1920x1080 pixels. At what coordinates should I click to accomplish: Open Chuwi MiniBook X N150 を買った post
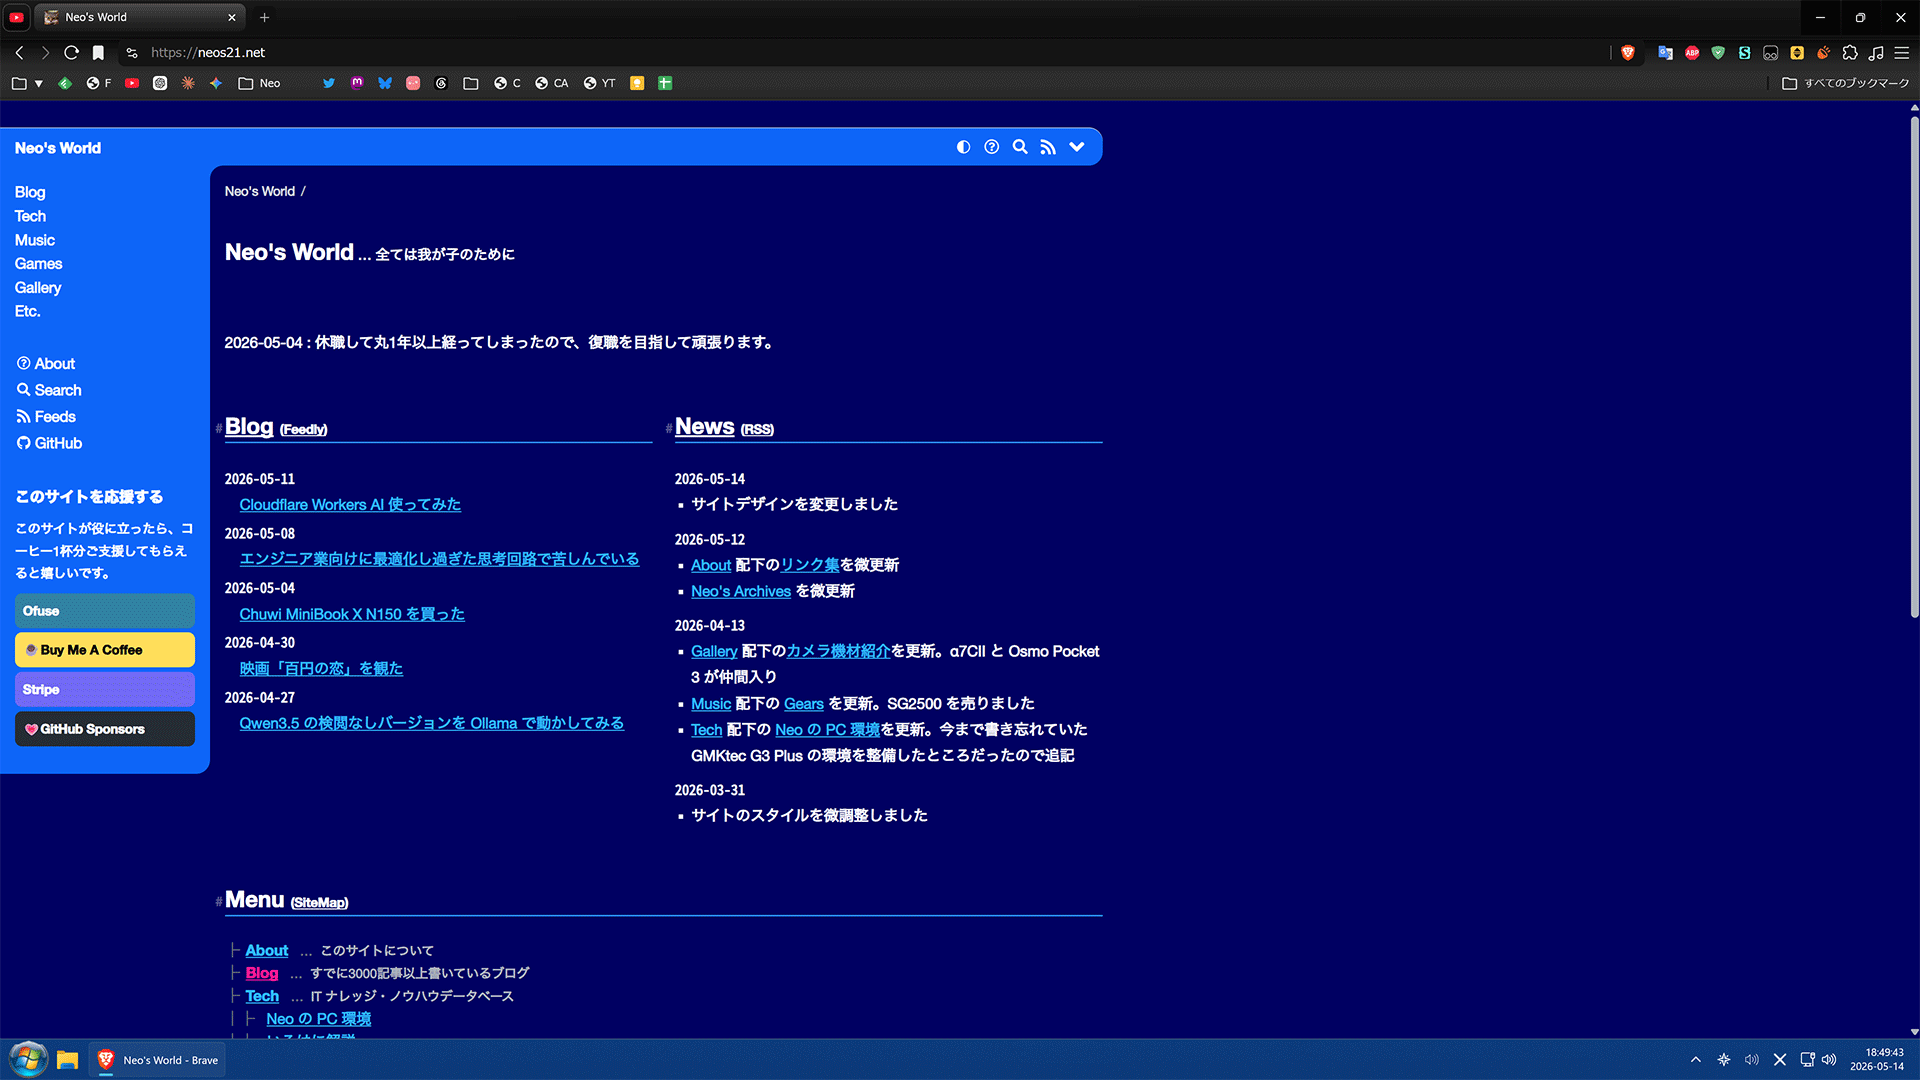(352, 614)
